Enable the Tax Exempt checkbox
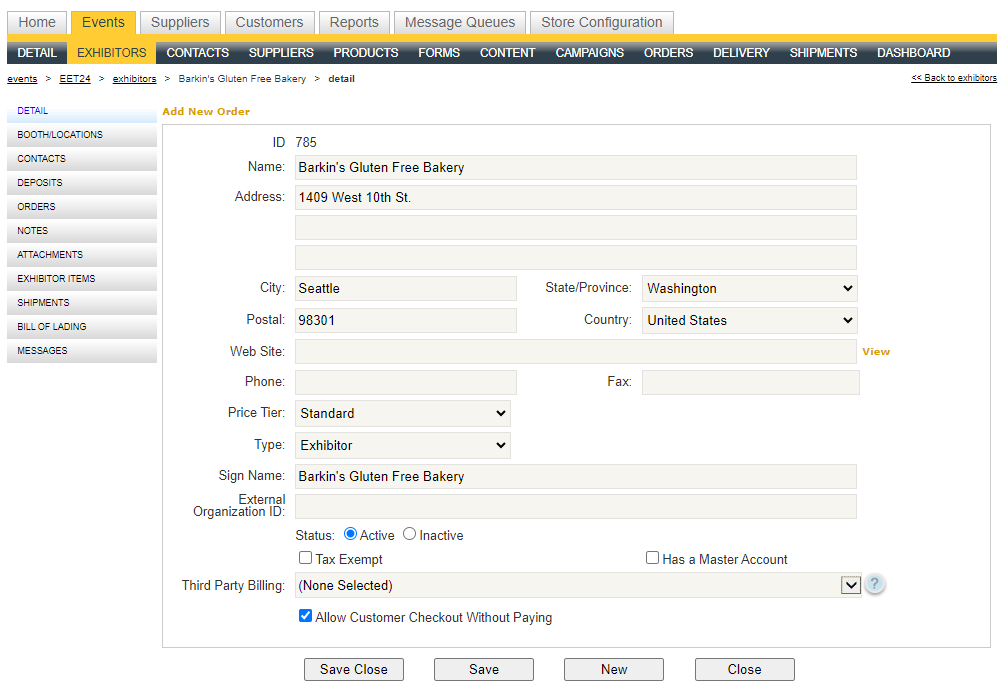The image size is (1001, 687). pos(305,557)
